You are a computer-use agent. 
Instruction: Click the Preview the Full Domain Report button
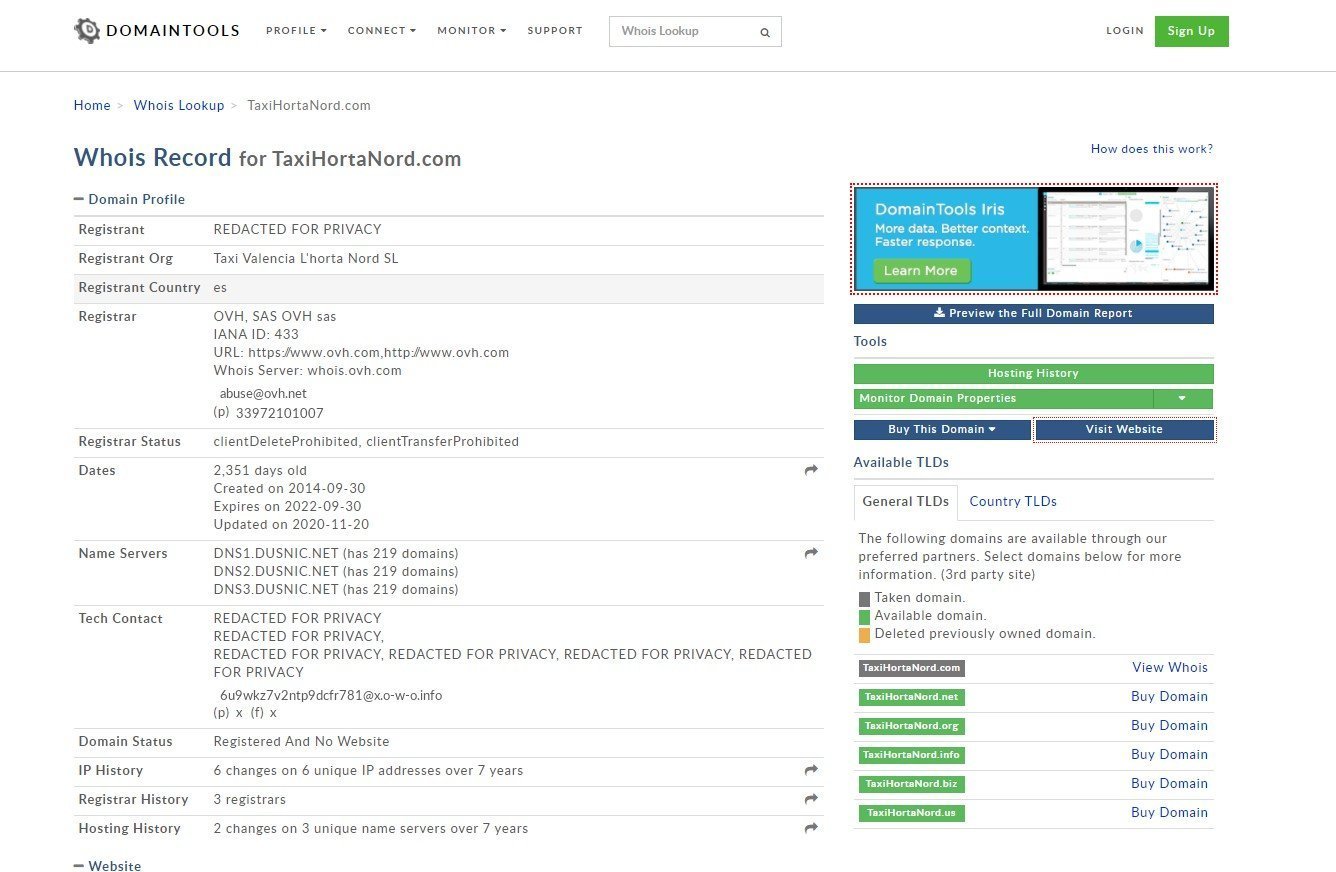(x=1034, y=314)
